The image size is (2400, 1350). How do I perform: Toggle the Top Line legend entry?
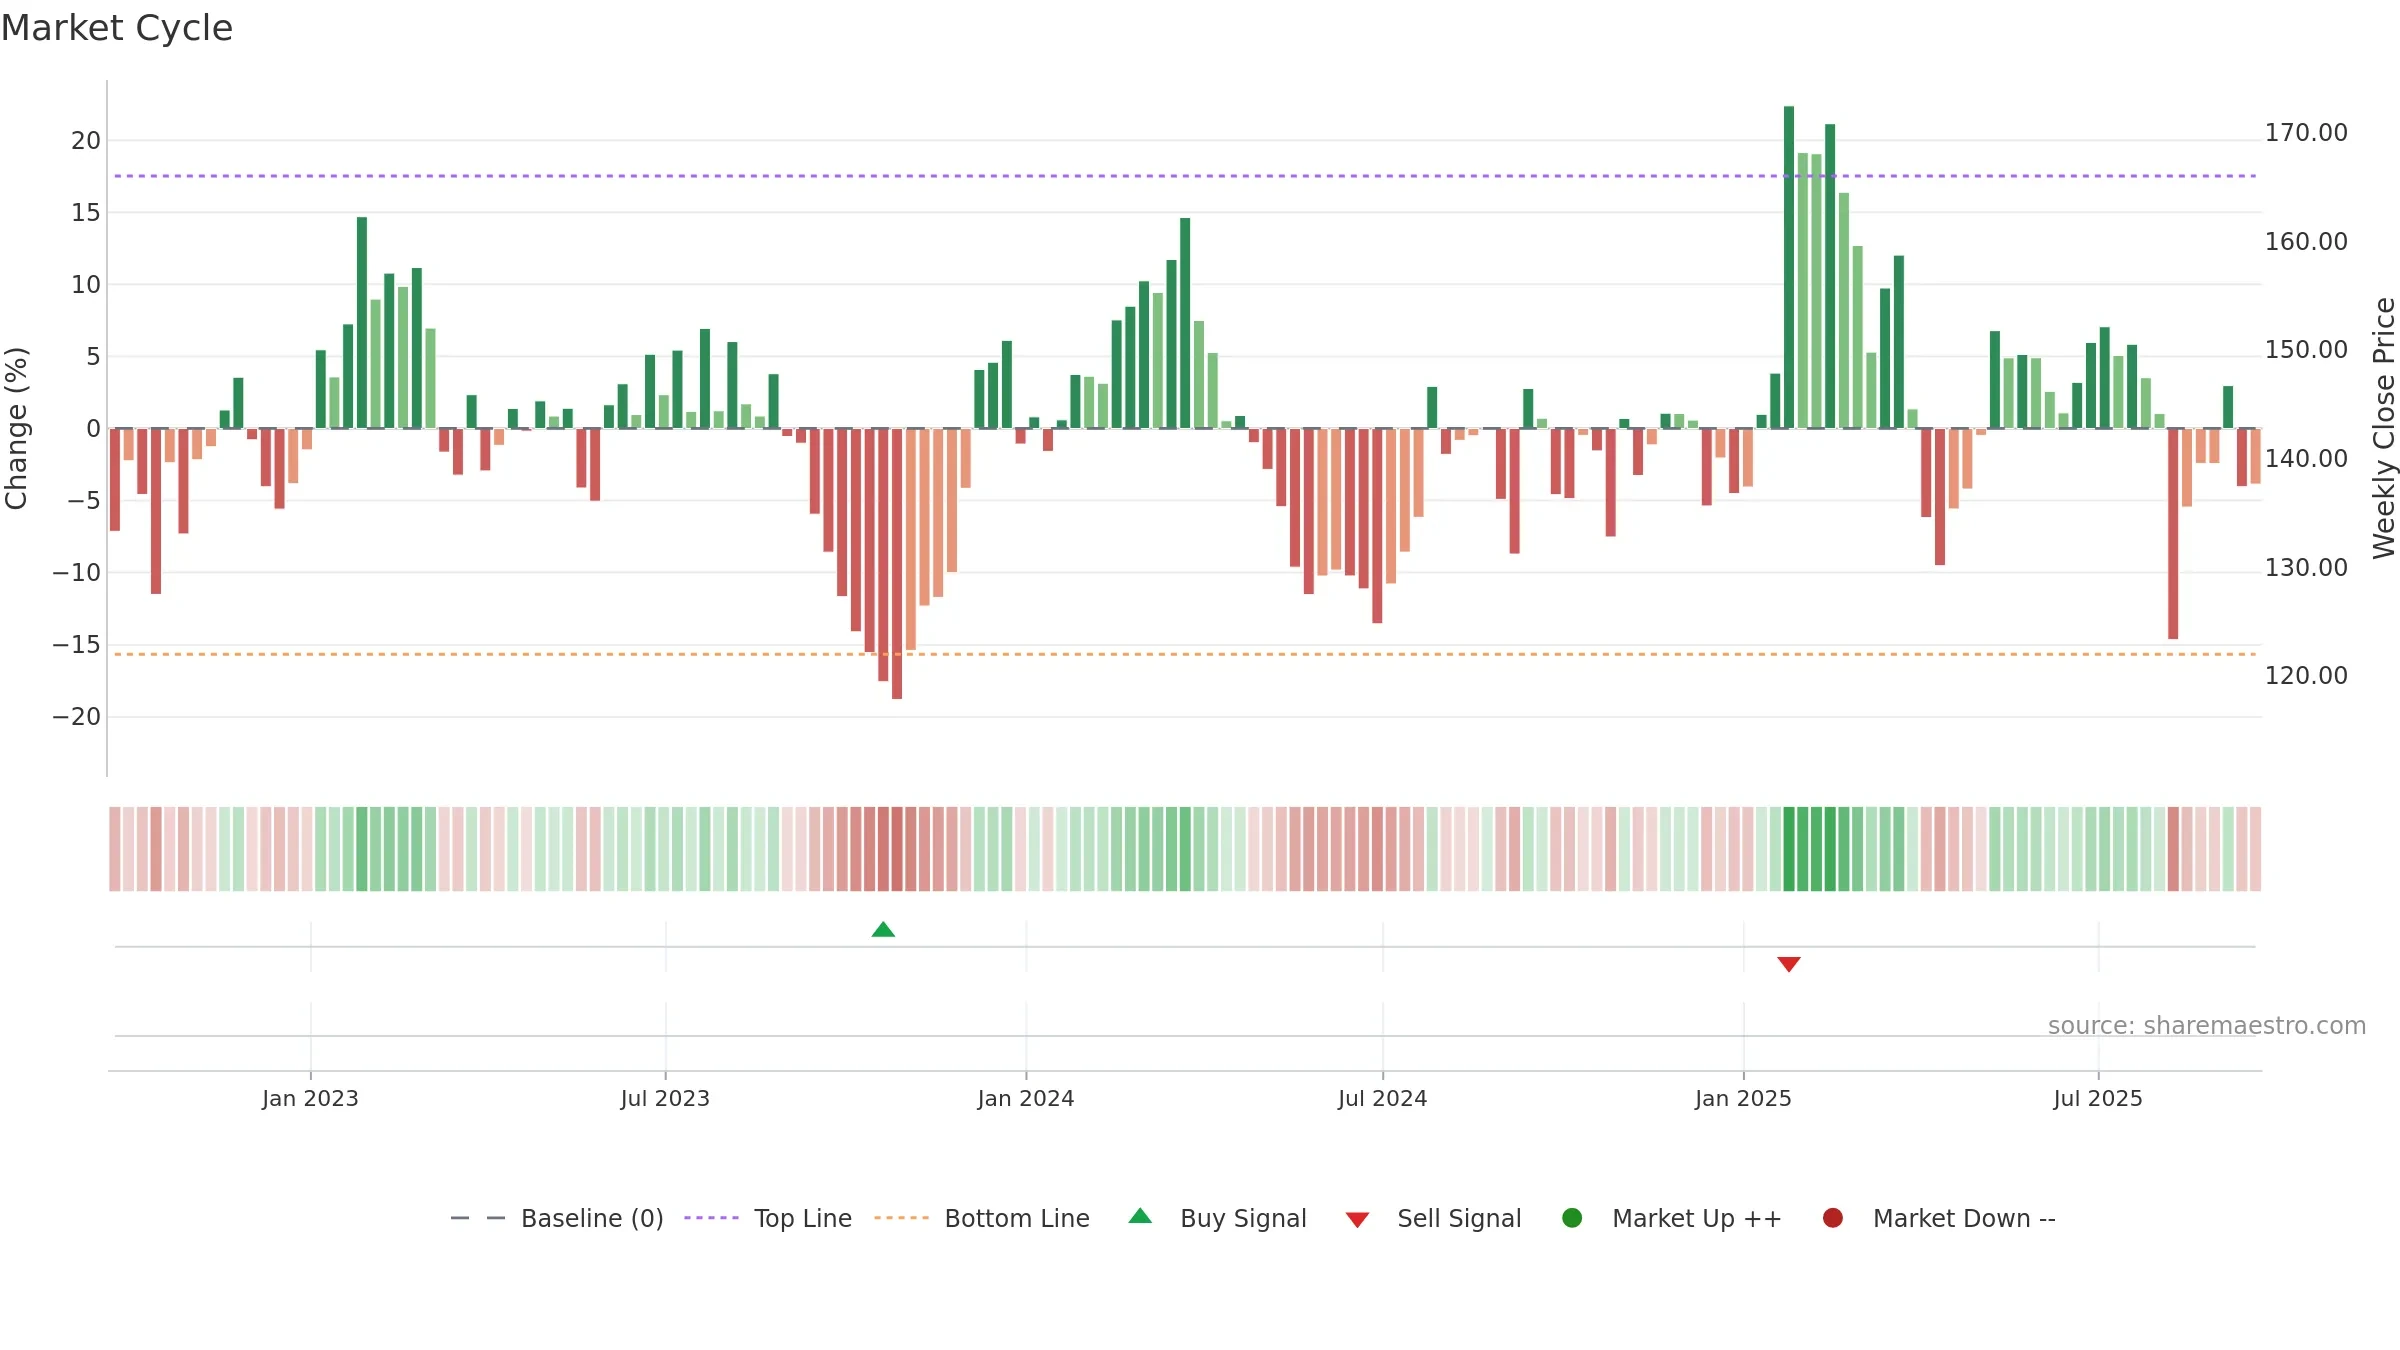768,1218
